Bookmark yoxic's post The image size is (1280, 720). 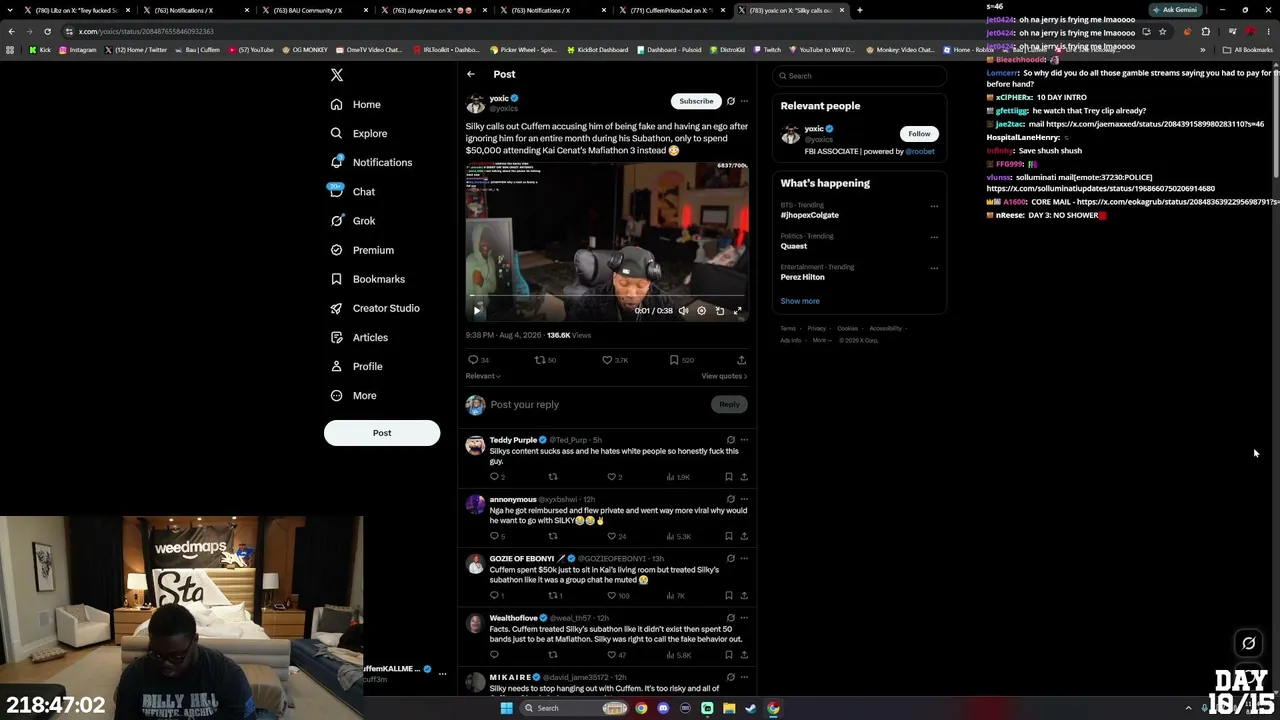674,360
